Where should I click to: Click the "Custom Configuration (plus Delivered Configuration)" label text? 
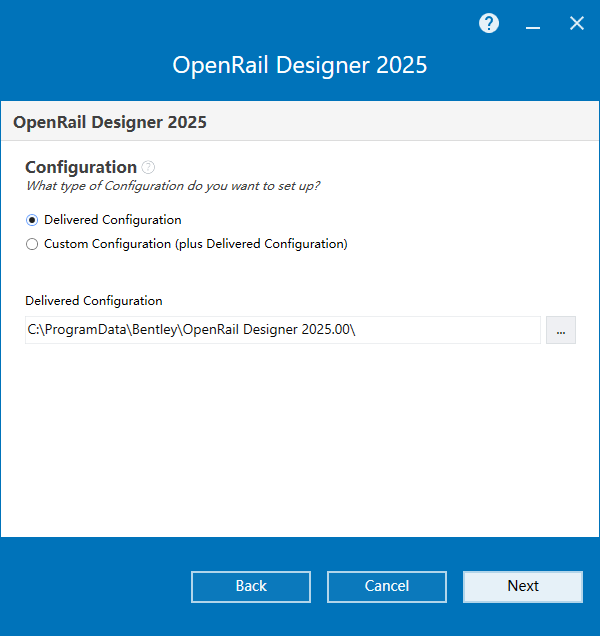point(195,244)
